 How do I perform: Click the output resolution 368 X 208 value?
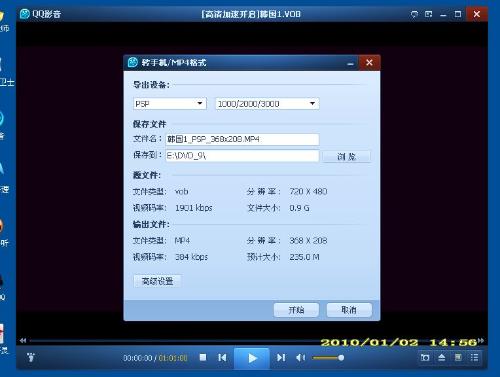[x=308, y=240]
